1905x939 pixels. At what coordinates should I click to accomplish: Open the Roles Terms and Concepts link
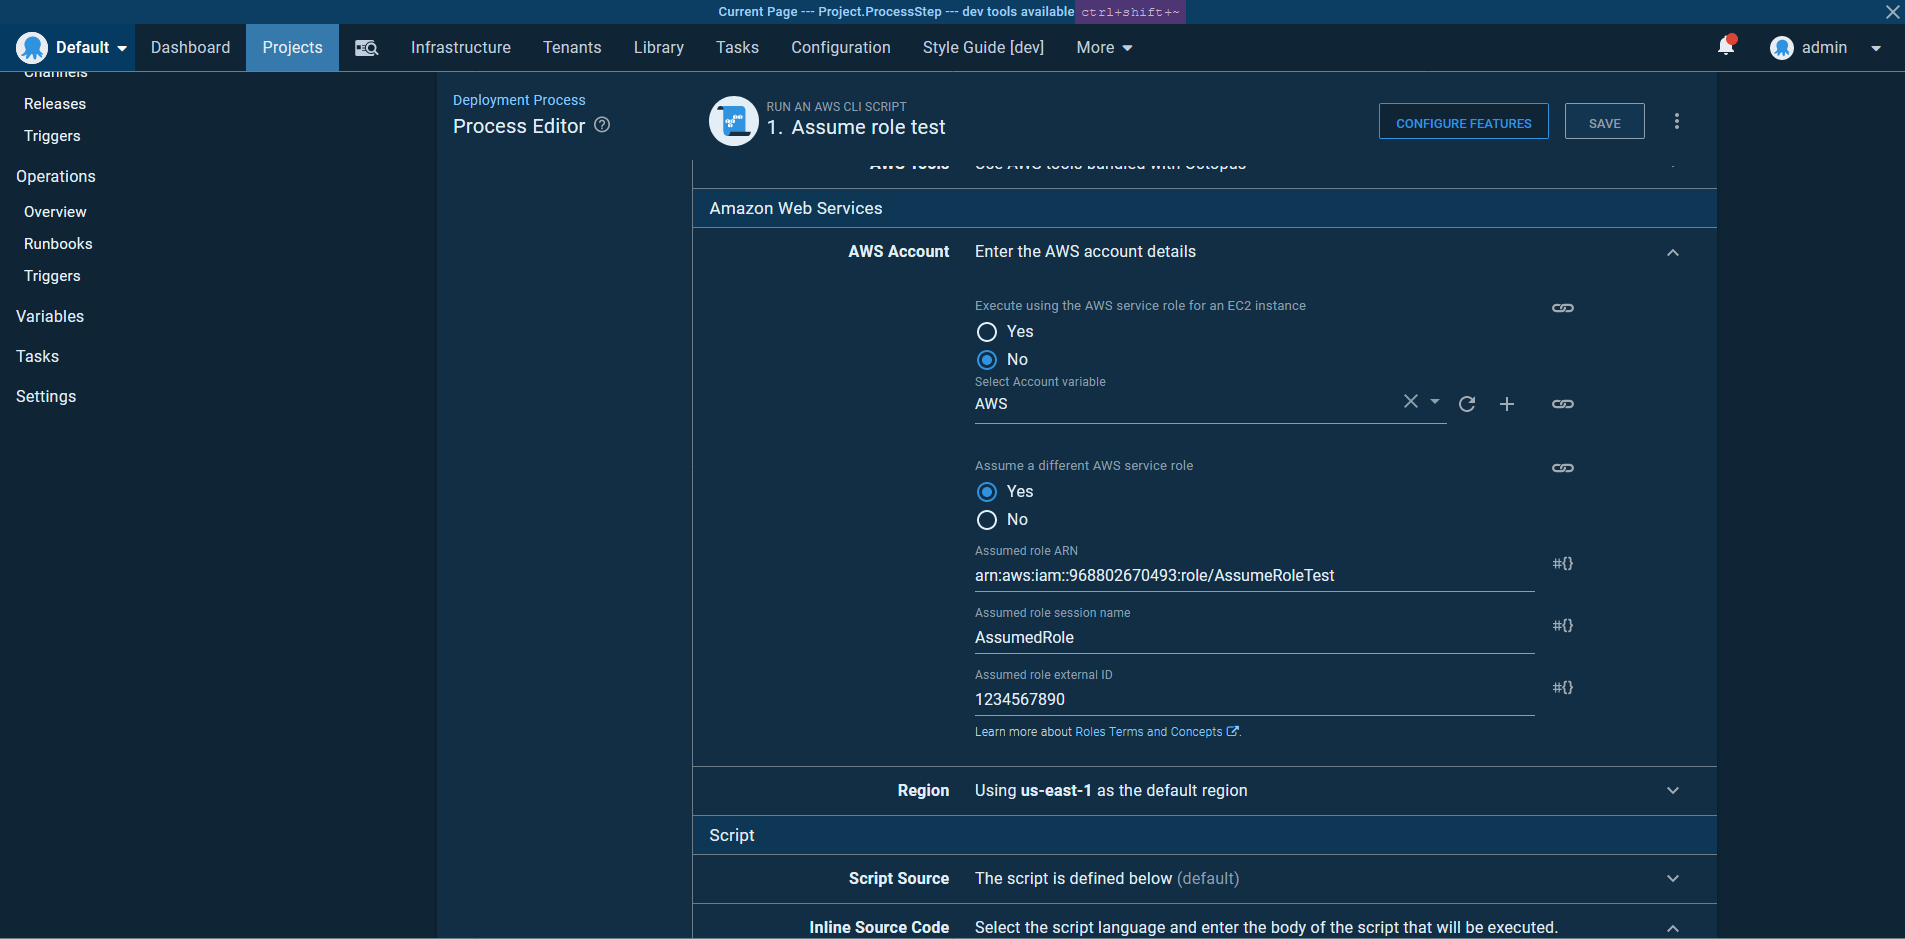tap(1150, 731)
